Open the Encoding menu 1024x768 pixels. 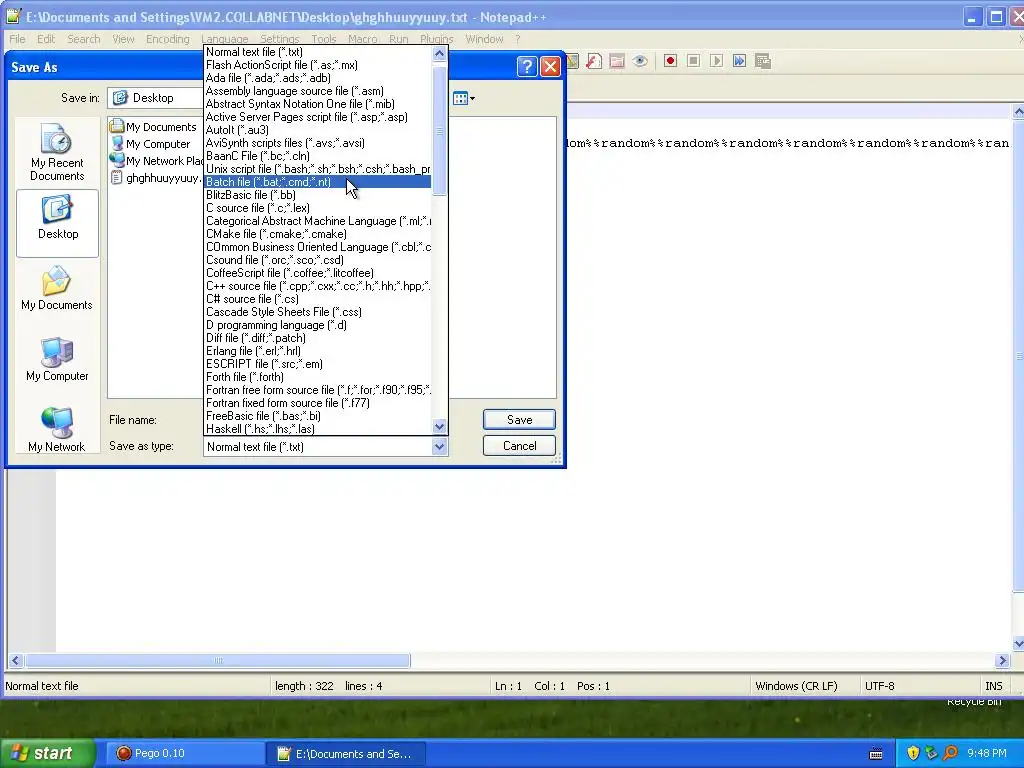[168, 39]
